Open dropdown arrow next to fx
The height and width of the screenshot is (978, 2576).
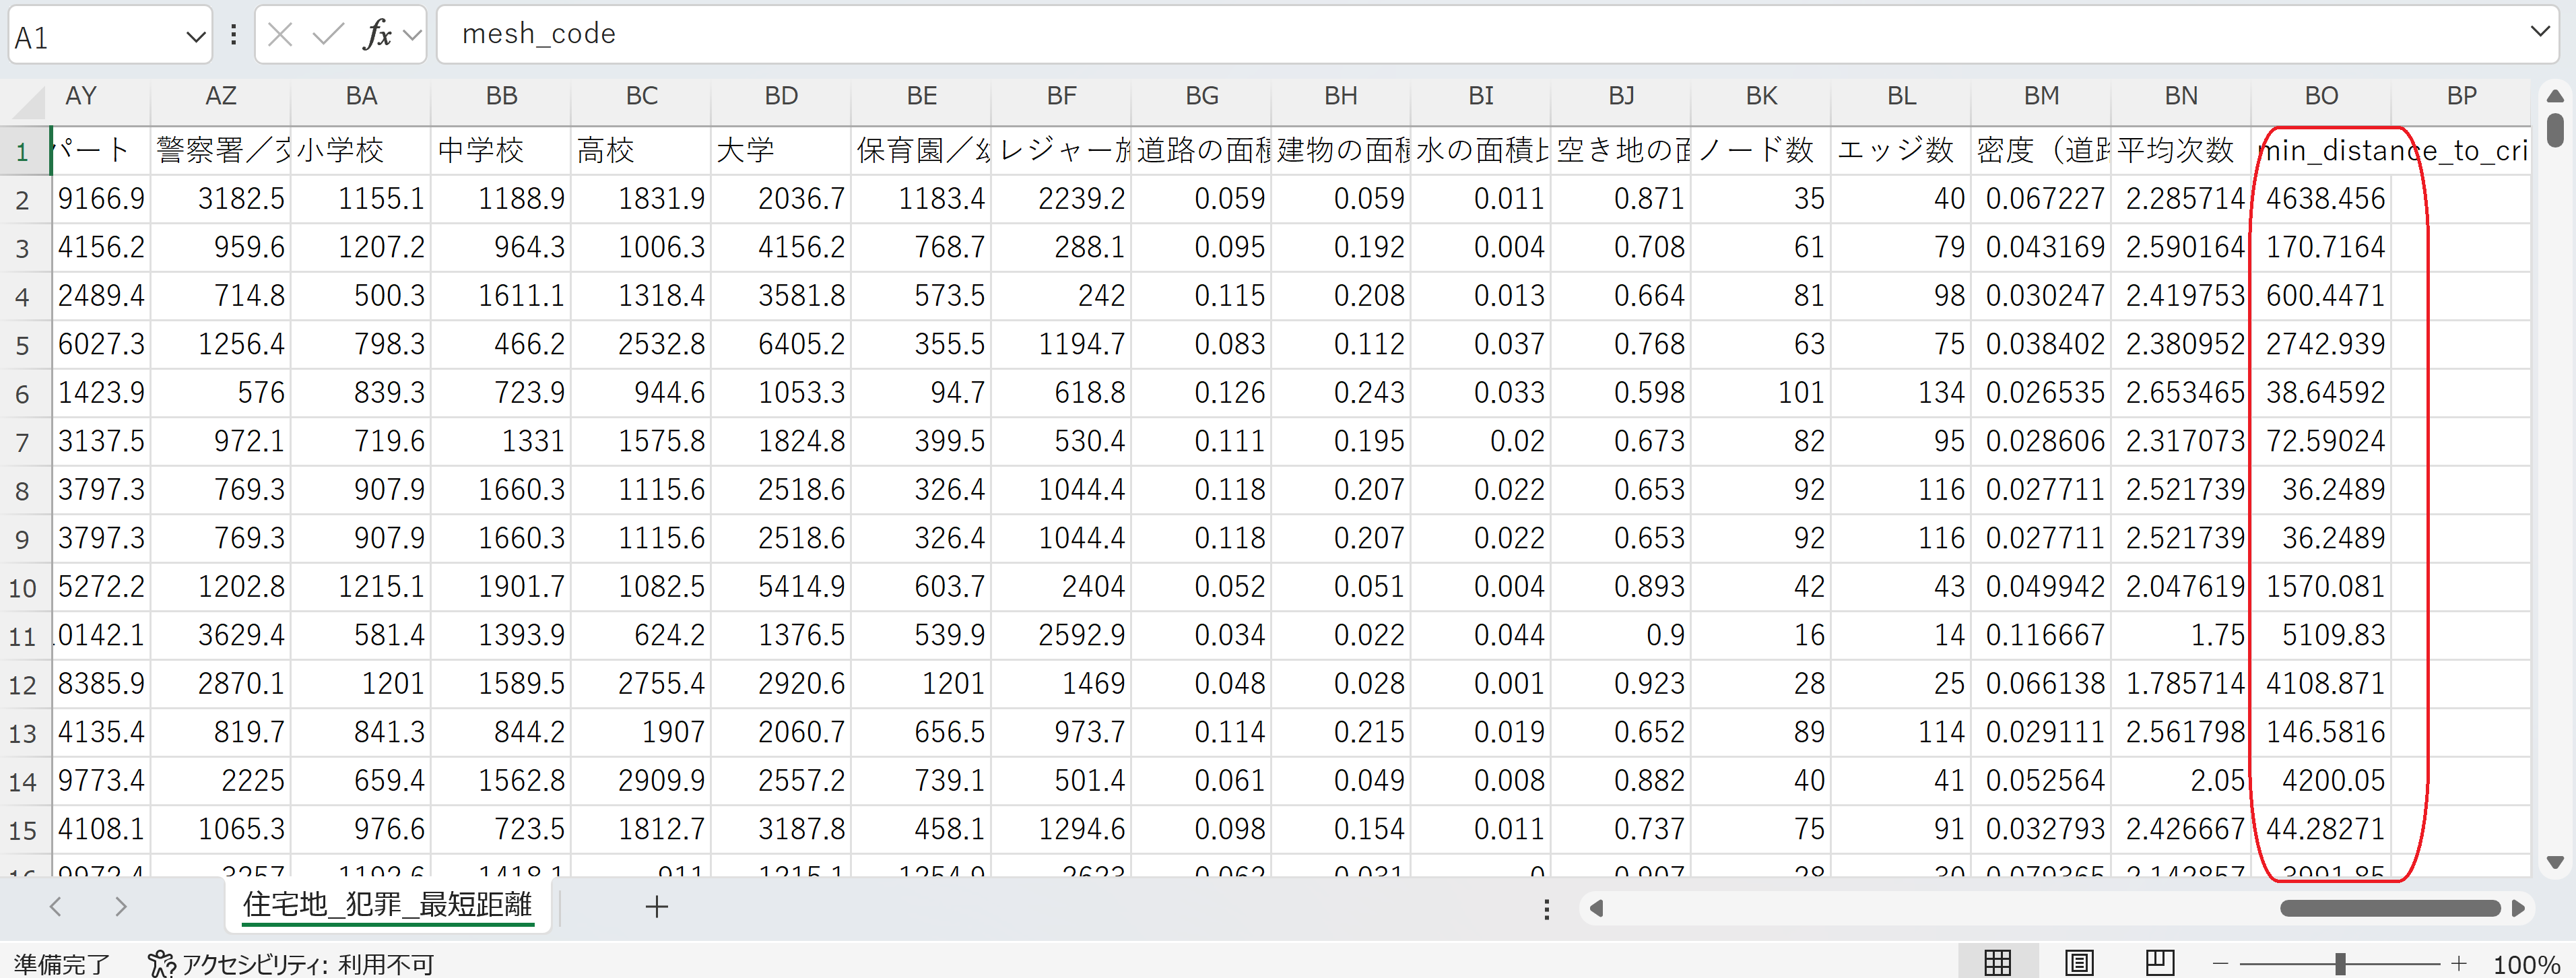coord(412,36)
